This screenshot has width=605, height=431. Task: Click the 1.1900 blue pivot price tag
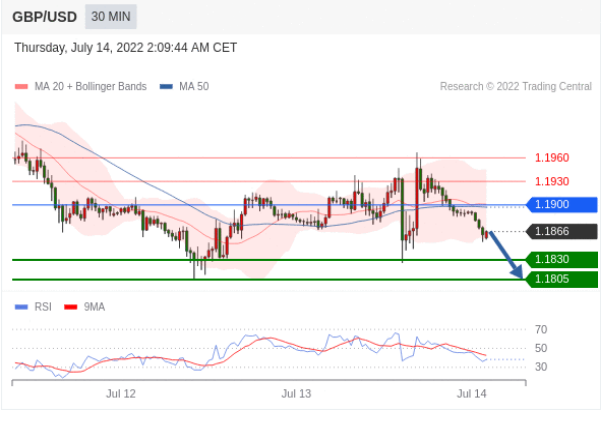pos(561,205)
